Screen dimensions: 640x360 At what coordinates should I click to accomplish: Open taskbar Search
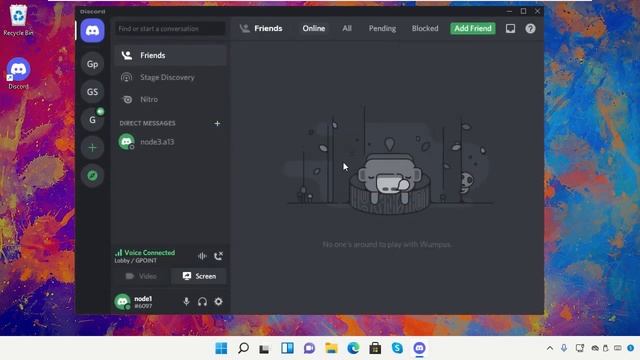(x=243, y=348)
